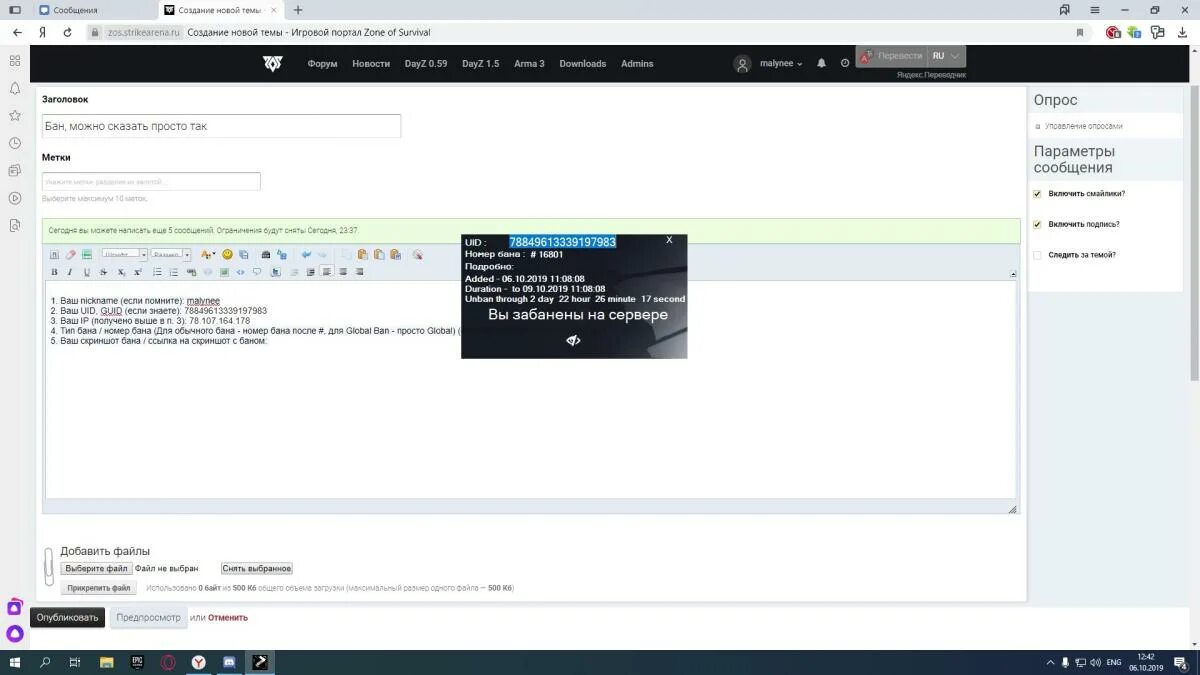Image resolution: width=1200 pixels, height=675 pixels.
Task: Go back using the browser back arrow
Action: tap(17, 32)
